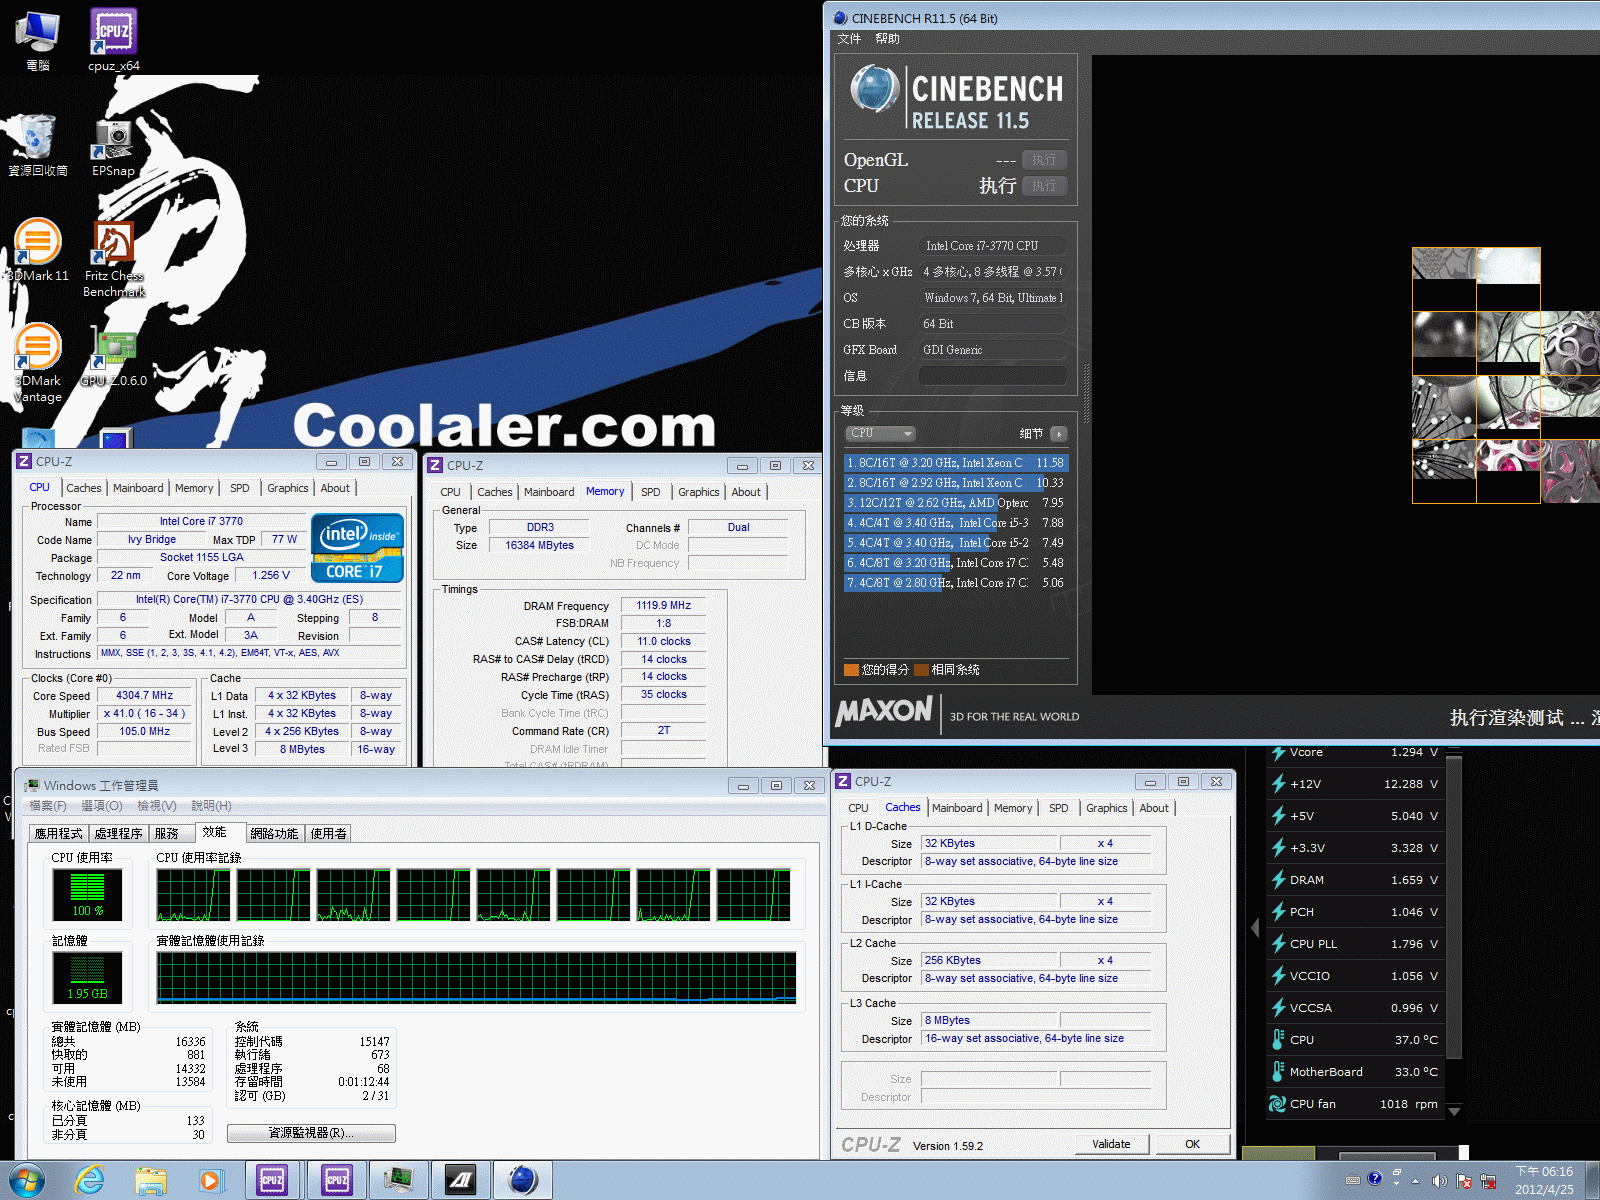The image size is (1600, 1200).
Task: Select the 12C/12T AMD Opteron ranking row
Action: tap(956, 503)
